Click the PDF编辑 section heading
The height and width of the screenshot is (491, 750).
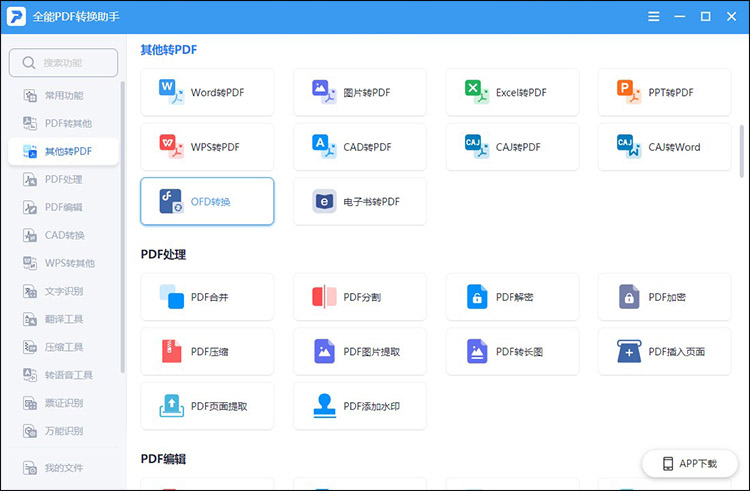point(163,459)
